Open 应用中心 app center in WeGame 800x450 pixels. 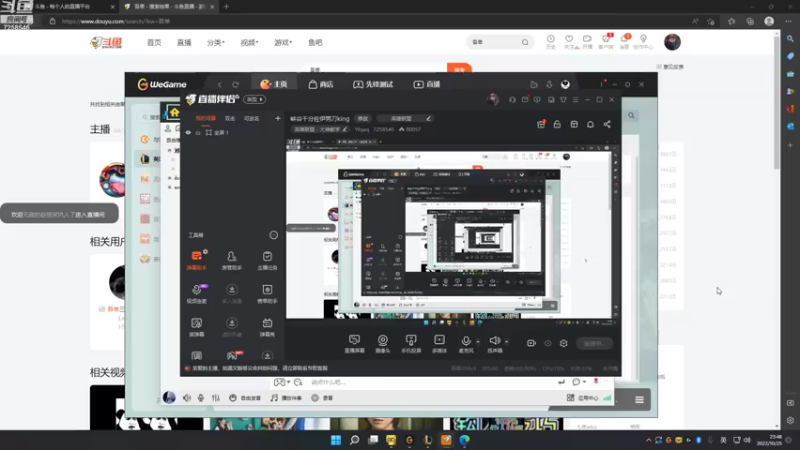point(583,398)
